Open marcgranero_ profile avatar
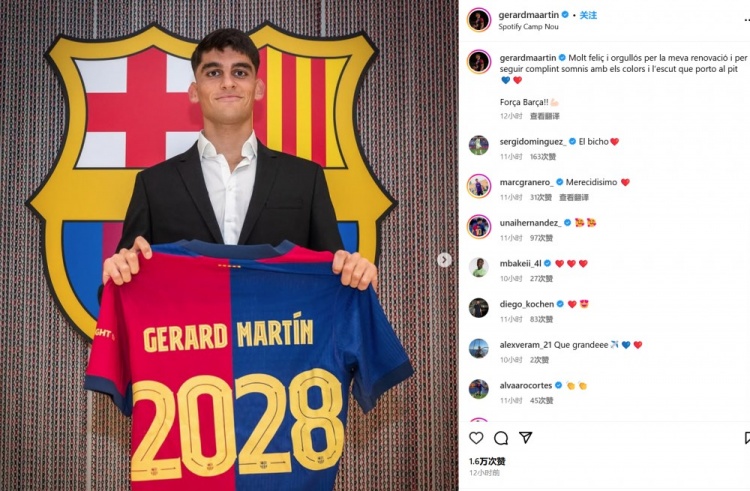This screenshot has width=750, height=491. tap(479, 186)
